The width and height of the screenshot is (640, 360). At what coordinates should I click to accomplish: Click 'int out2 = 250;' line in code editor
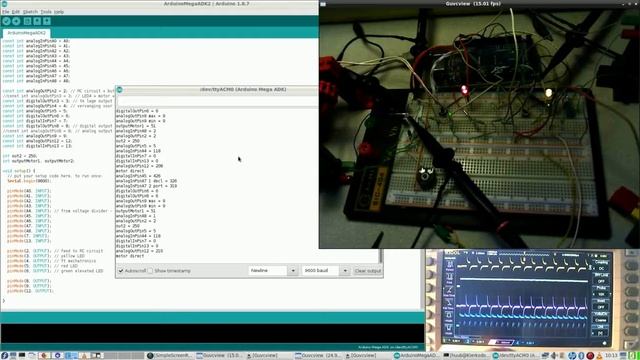click(20, 156)
